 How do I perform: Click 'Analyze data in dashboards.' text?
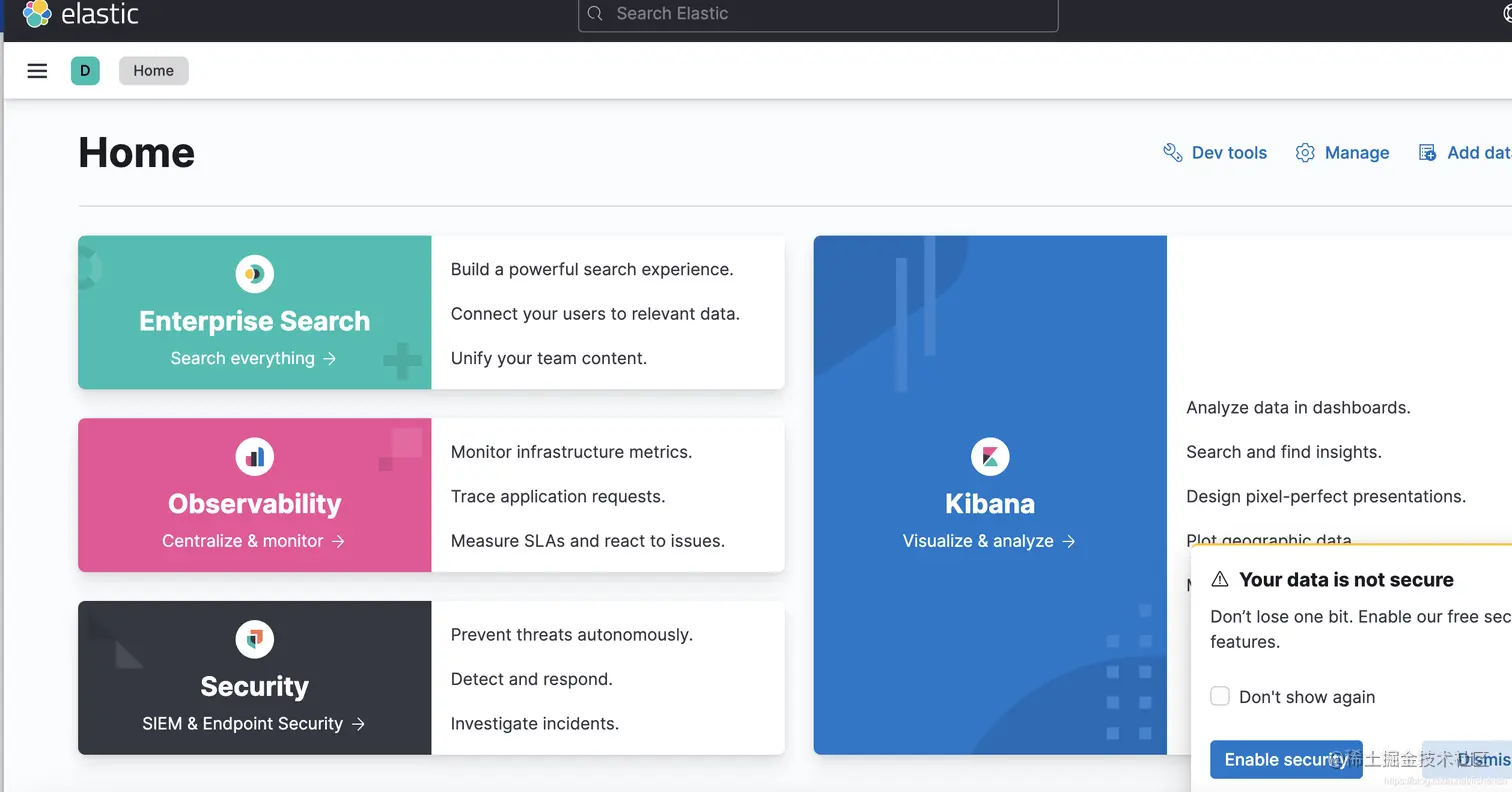coord(1298,407)
